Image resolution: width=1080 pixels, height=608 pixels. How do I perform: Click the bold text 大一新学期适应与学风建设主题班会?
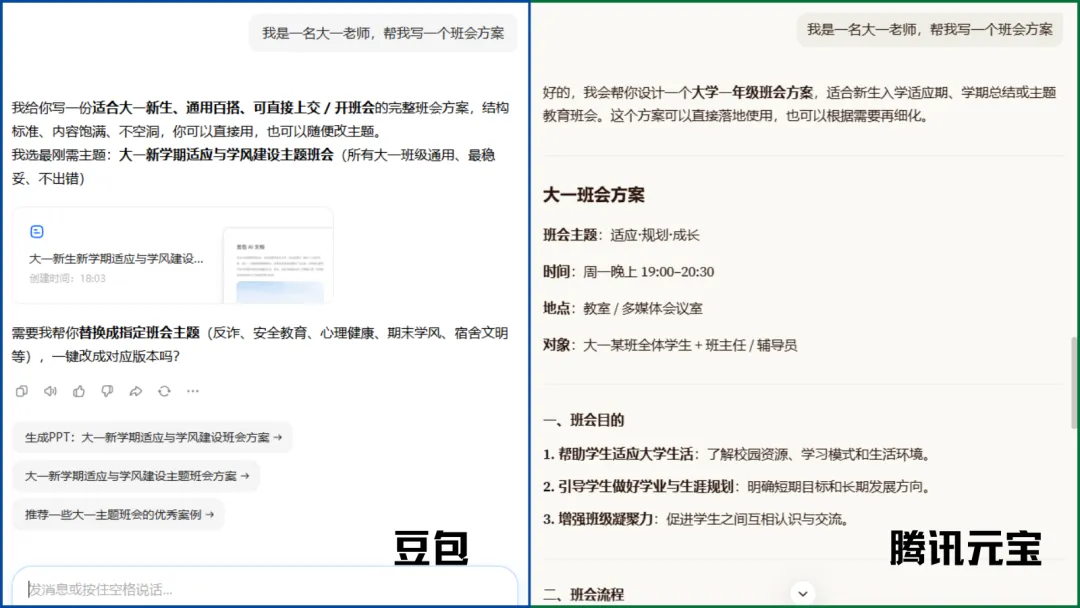[x=226, y=155]
